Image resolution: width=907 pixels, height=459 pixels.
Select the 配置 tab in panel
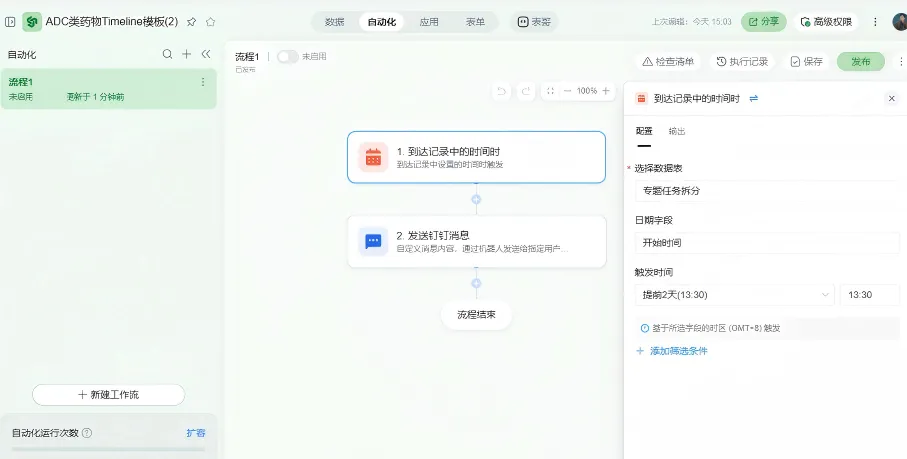point(644,131)
